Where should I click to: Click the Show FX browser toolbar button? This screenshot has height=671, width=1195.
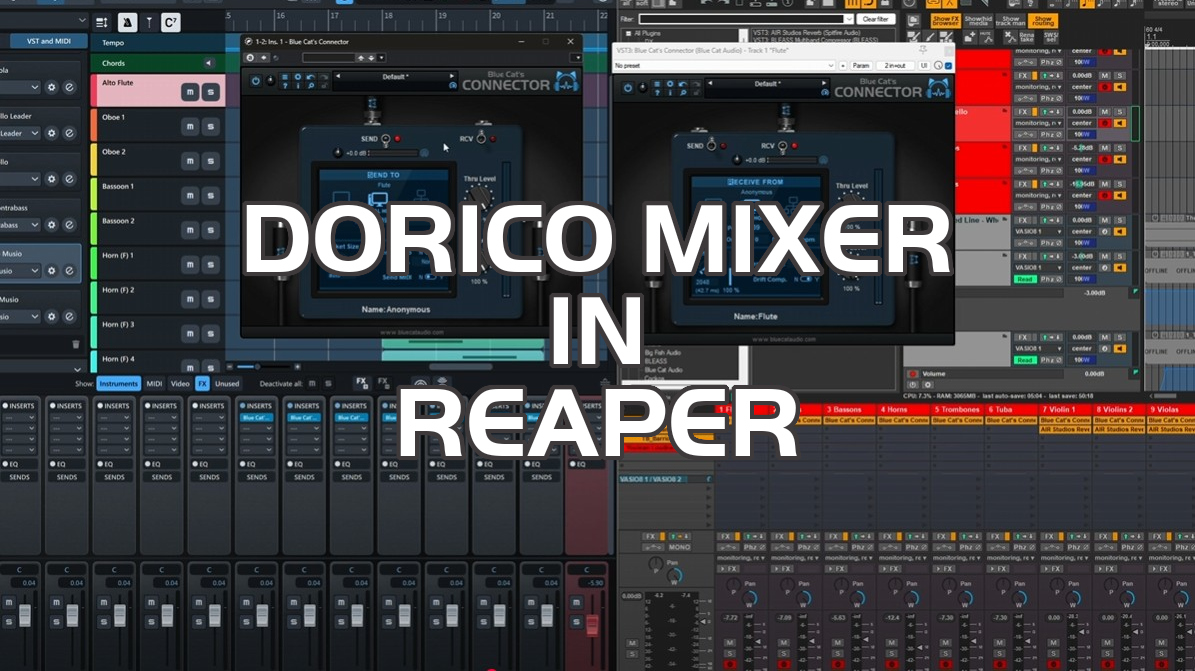coord(944,21)
